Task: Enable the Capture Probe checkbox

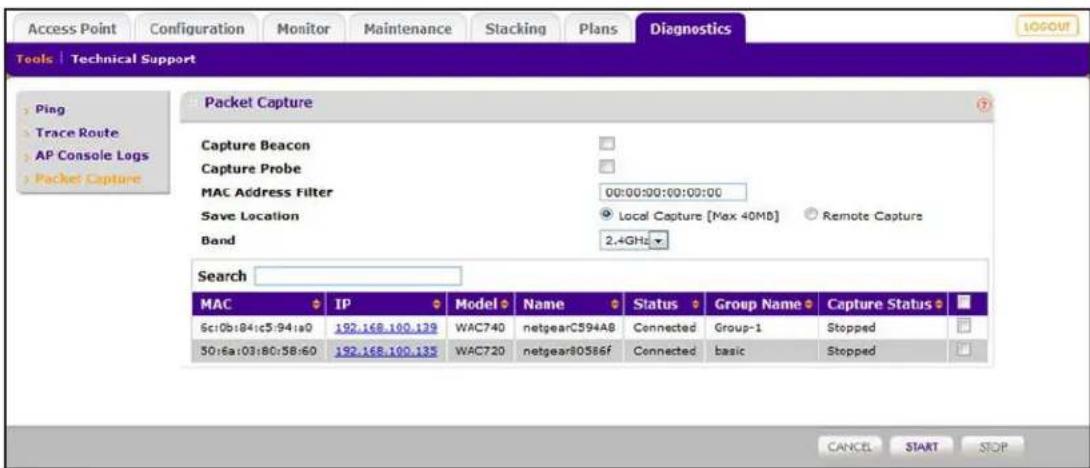Action: (x=608, y=167)
